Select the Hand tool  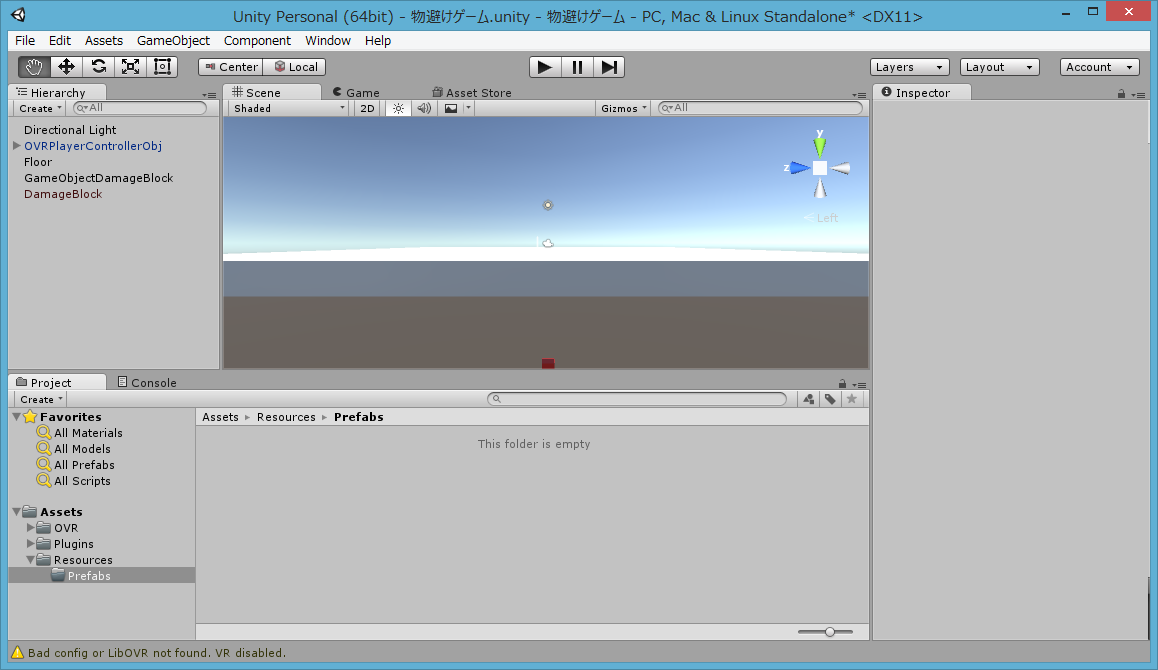[34, 66]
